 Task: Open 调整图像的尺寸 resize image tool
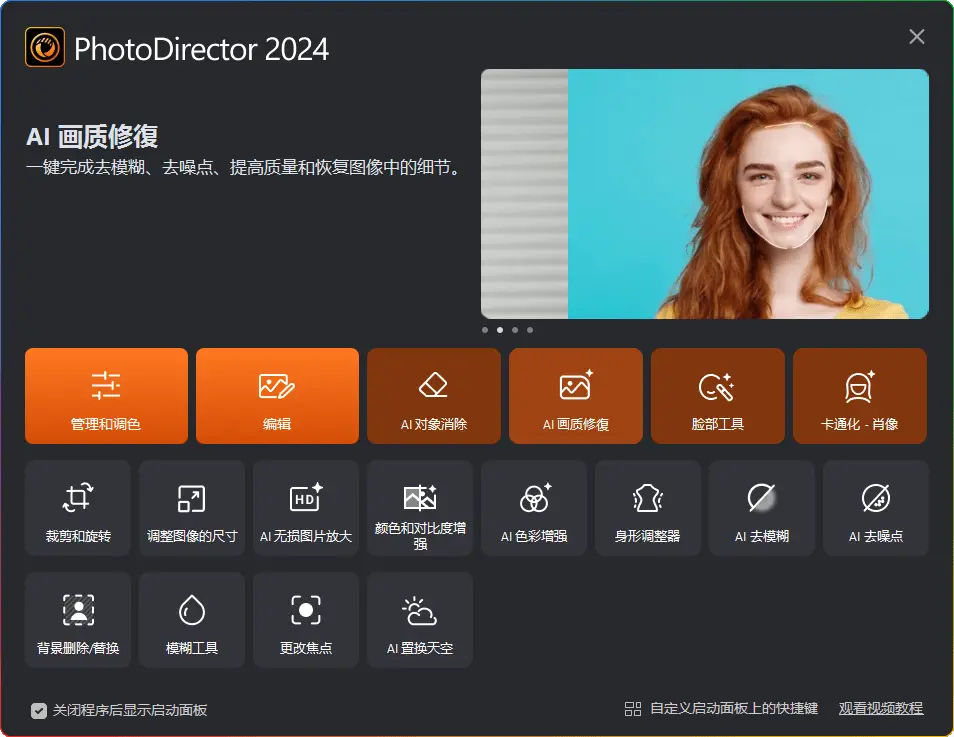coord(192,508)
